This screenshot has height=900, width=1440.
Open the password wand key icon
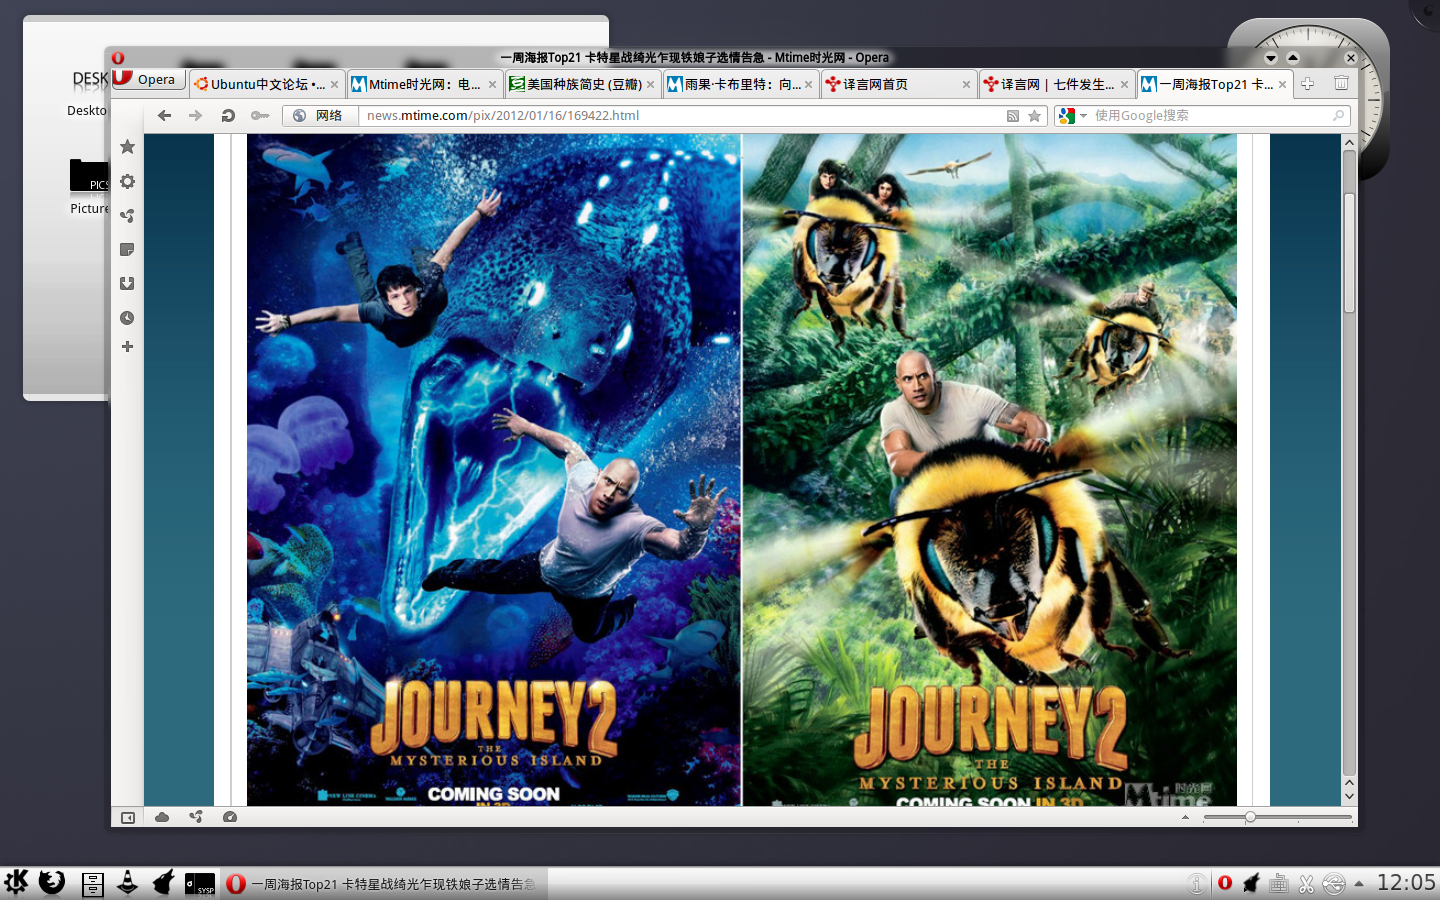click(260, 116)
